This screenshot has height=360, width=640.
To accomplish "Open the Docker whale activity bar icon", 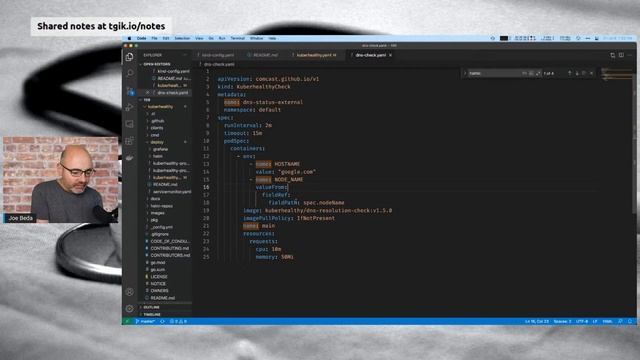I will (x=129, y=158).
